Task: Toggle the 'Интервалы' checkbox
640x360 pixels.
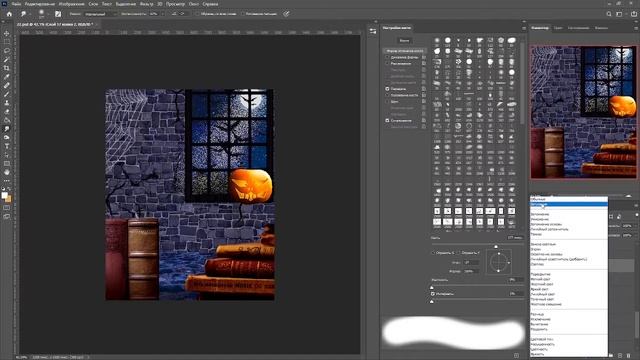Action: click(x=433, y=293)
